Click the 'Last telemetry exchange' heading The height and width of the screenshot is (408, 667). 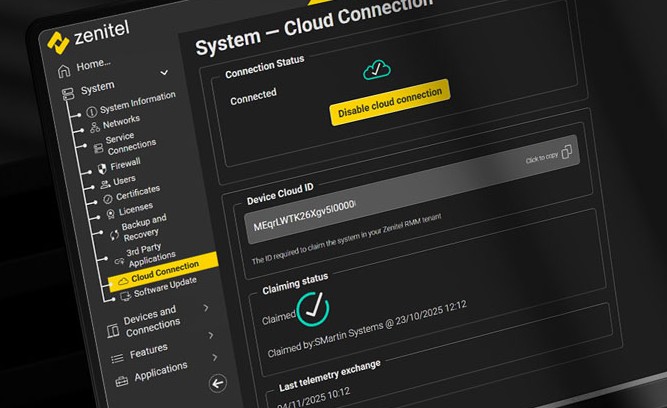tap(330, 376)
